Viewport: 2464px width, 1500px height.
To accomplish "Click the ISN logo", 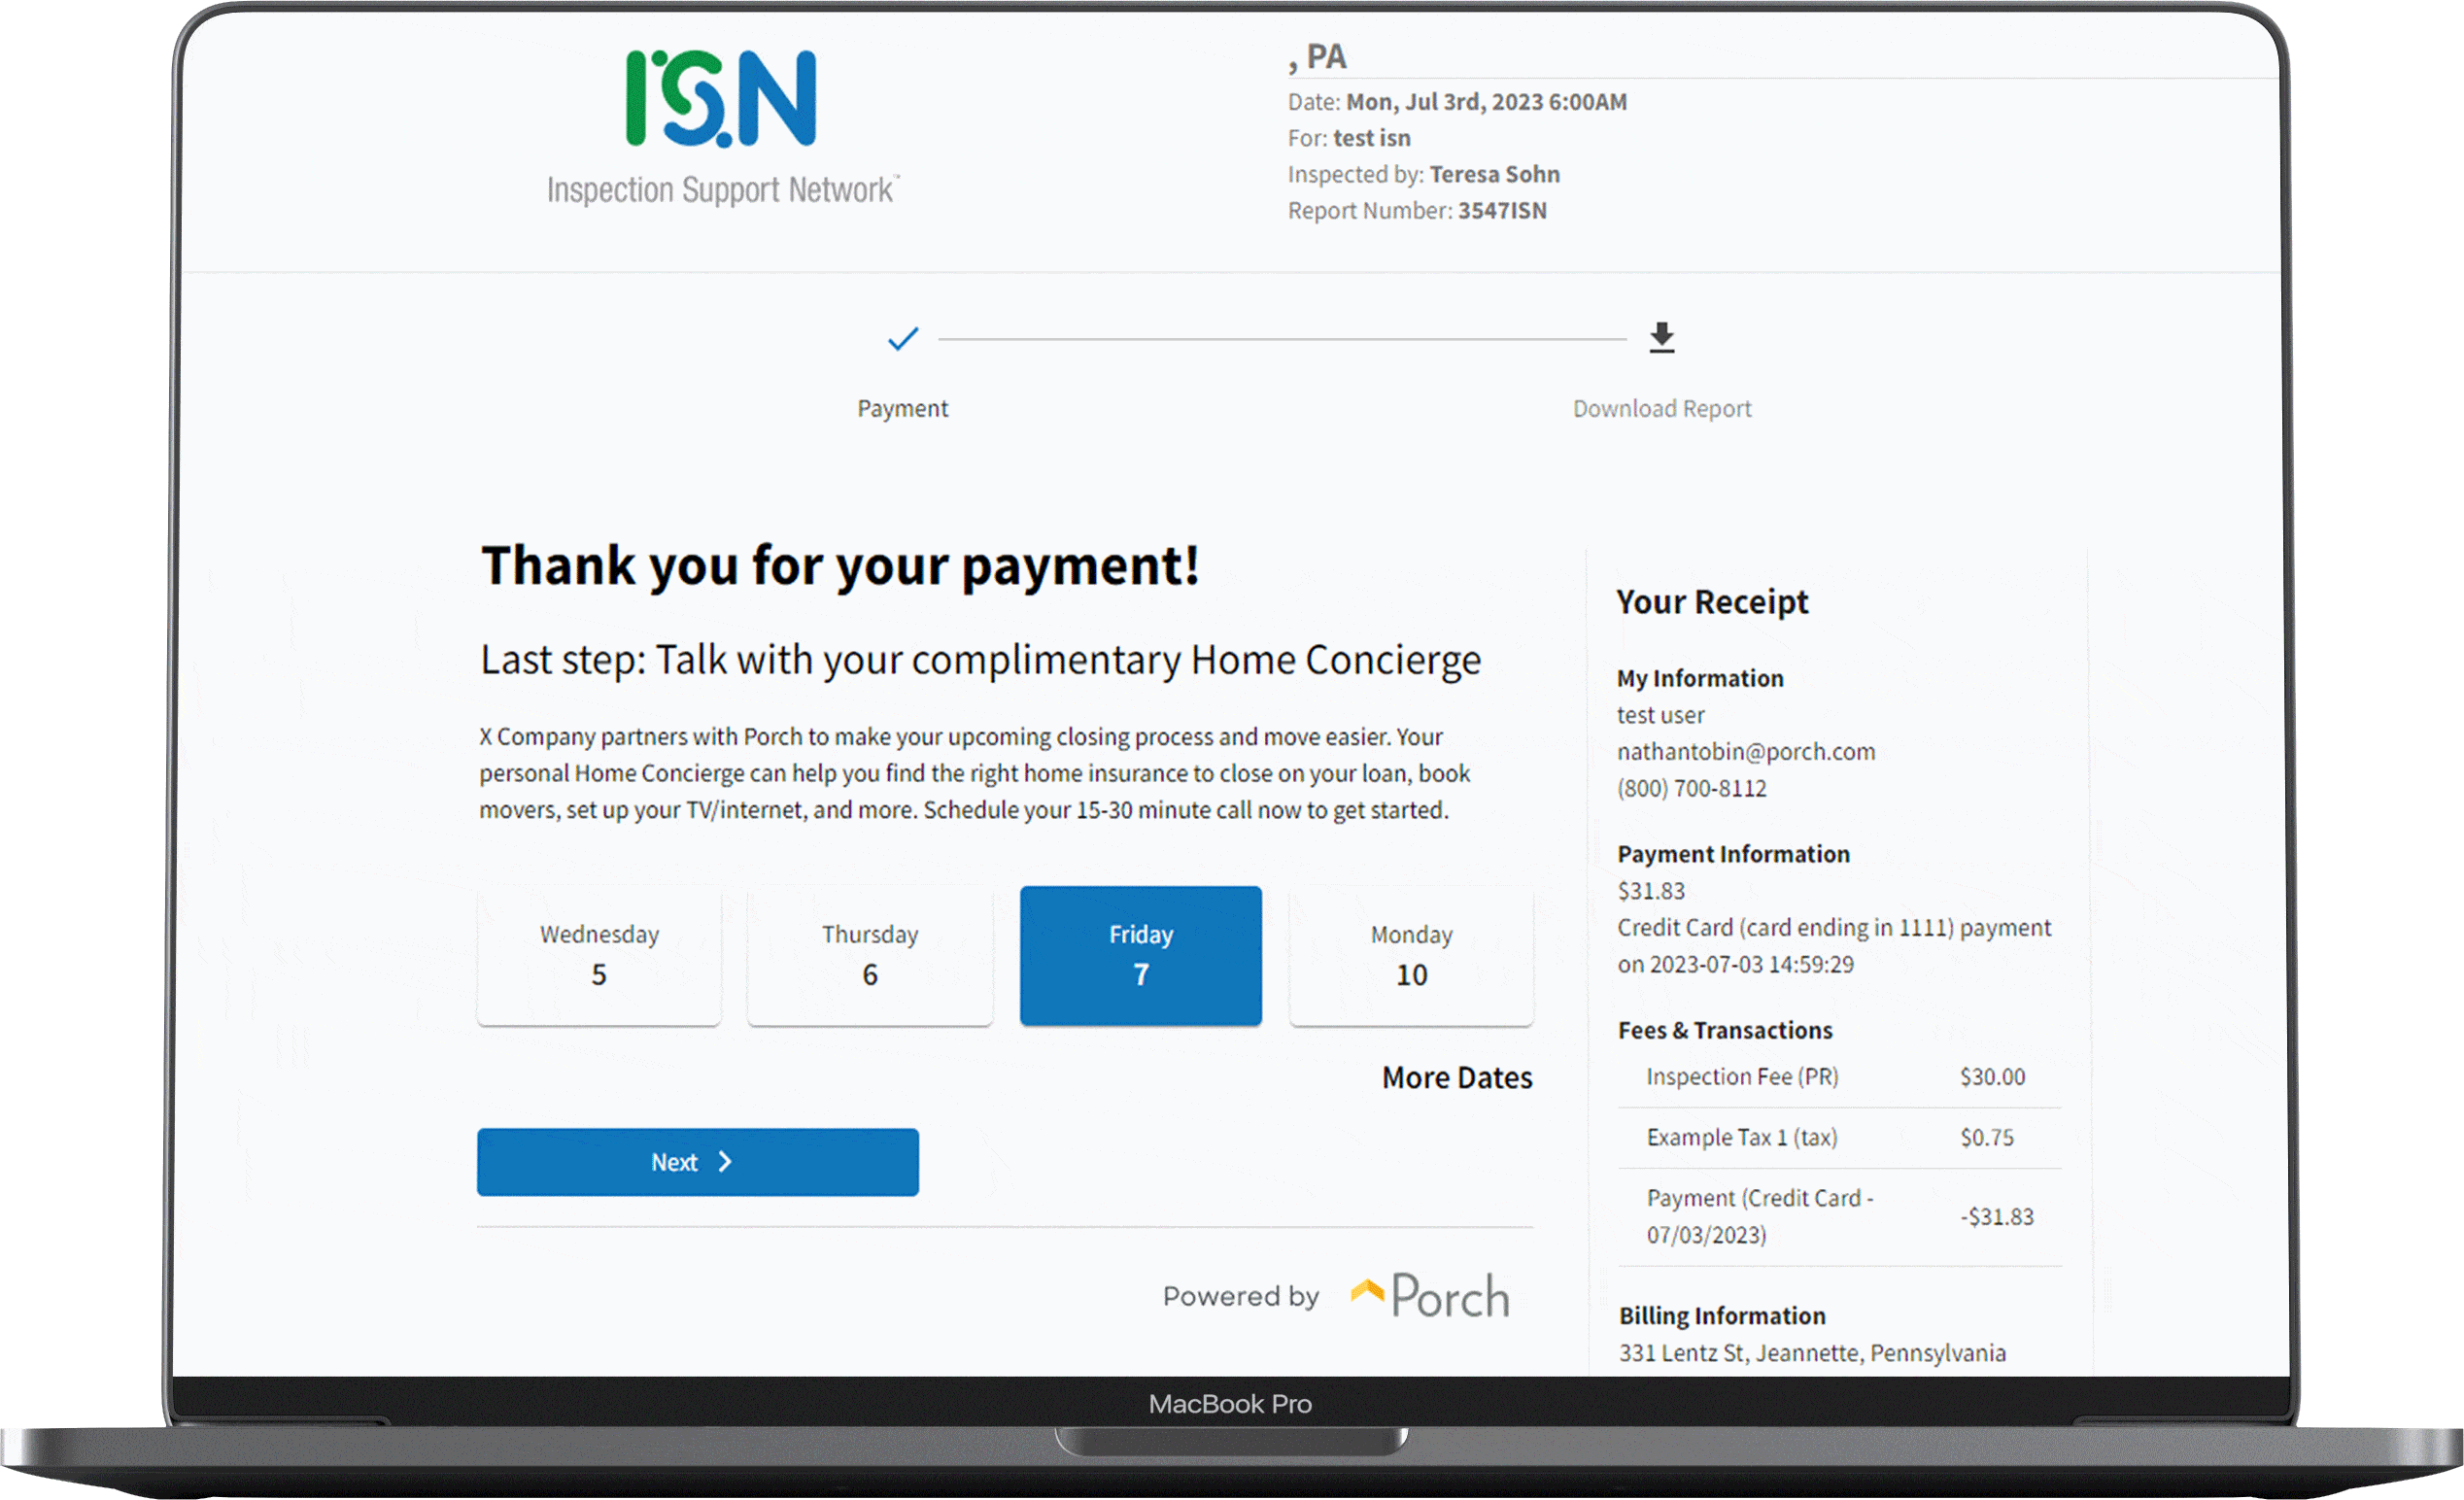I will tap(721, 100).
